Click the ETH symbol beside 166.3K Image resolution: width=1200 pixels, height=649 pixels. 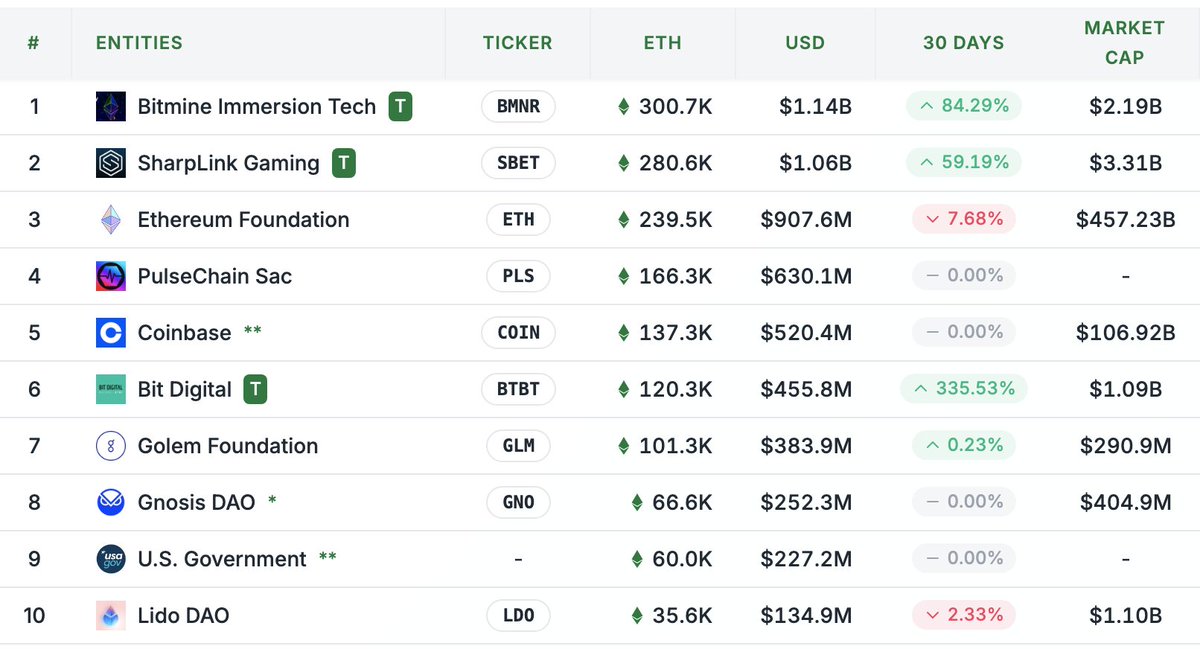click(x=624, y=276)
